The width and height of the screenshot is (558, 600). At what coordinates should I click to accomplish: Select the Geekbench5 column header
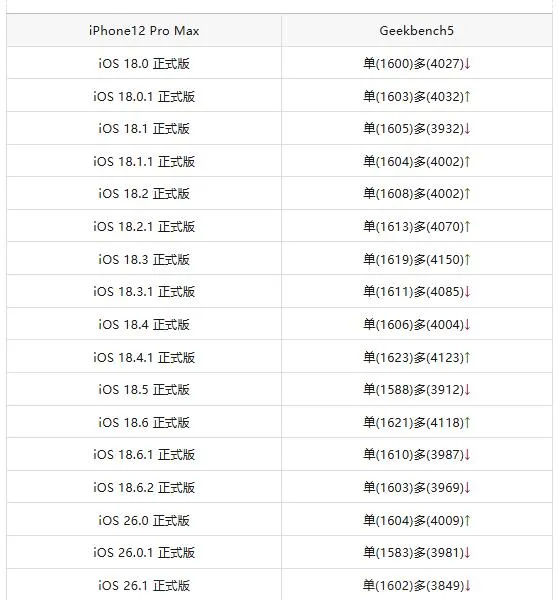[416, 31]
